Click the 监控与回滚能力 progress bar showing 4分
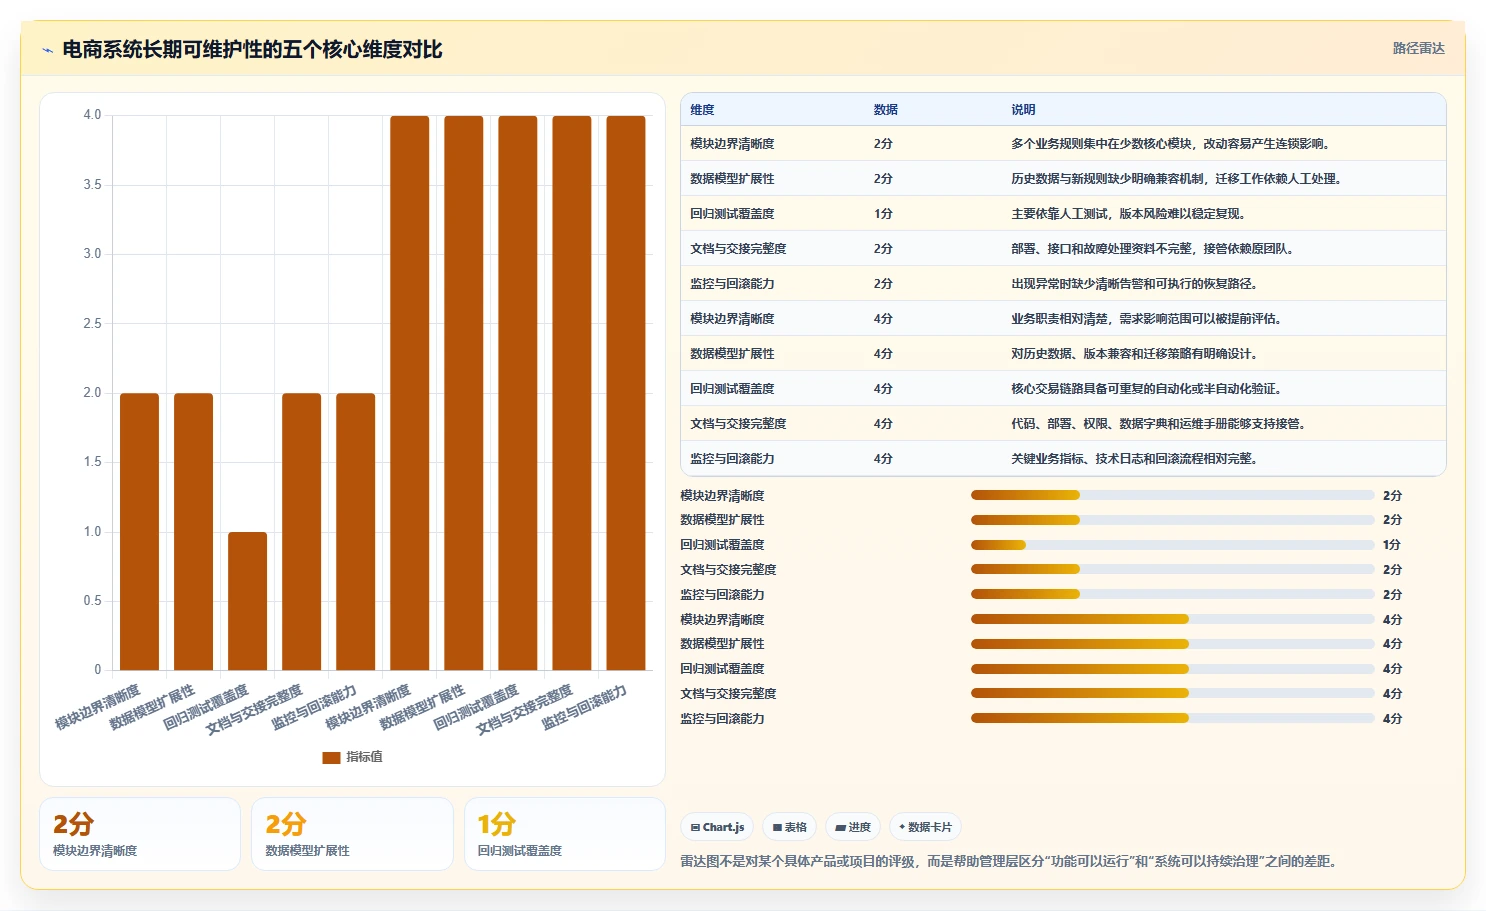Screen dimensions: 1486x911 [x=1172, y=718]
